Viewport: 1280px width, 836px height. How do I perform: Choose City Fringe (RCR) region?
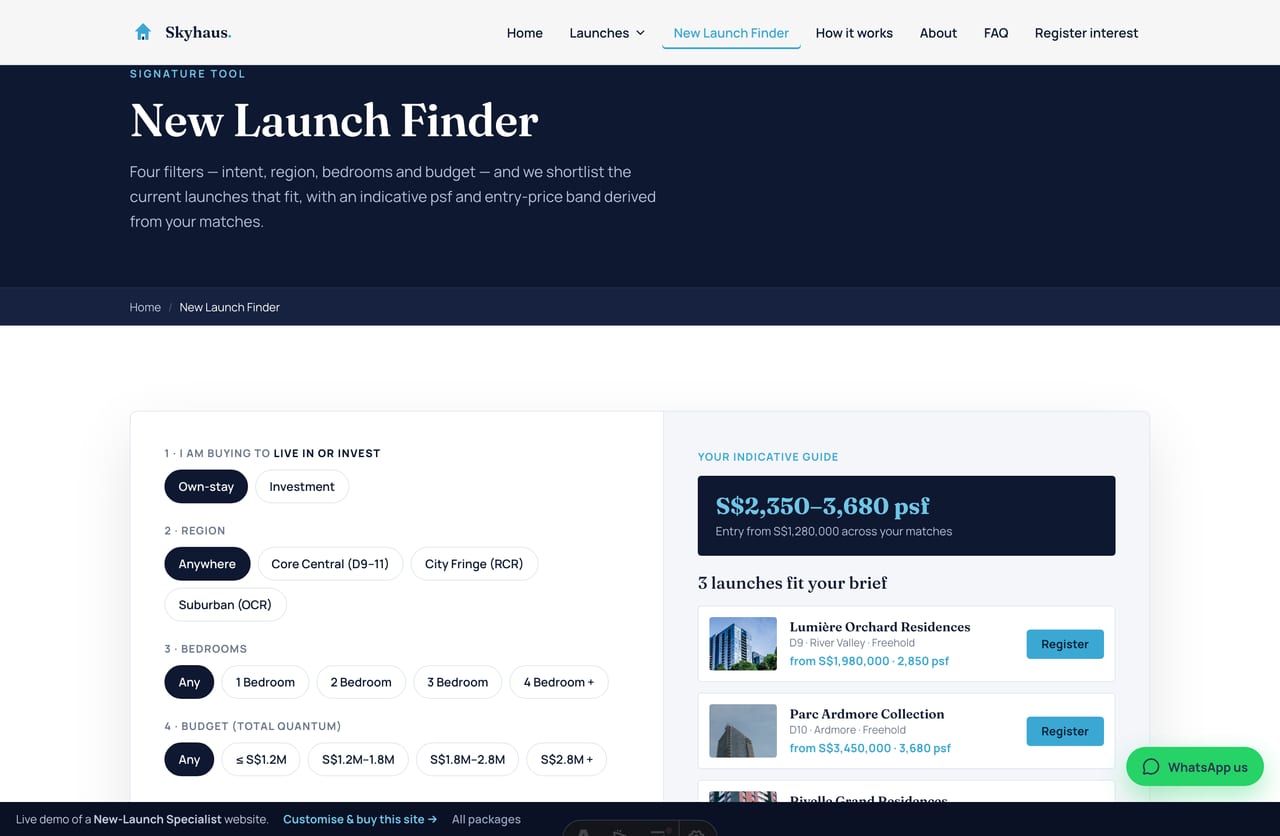(474, 564)
